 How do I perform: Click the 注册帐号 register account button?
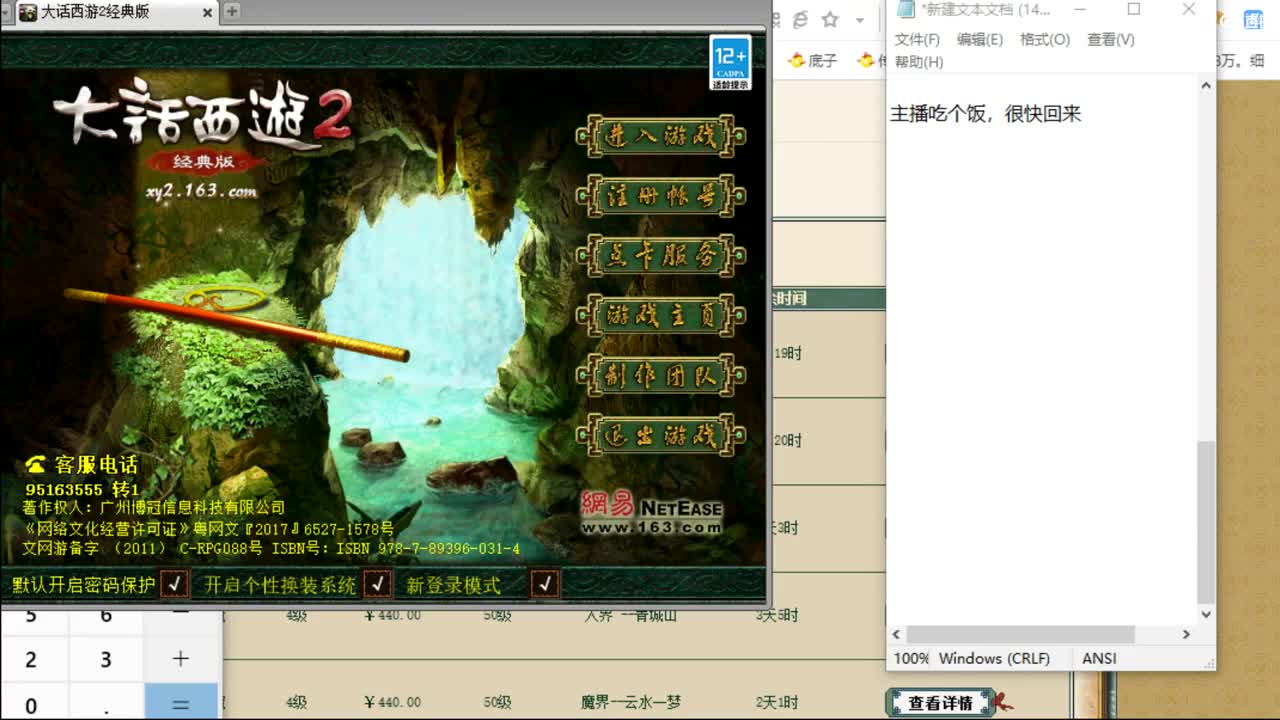click(x=661, y=196)
